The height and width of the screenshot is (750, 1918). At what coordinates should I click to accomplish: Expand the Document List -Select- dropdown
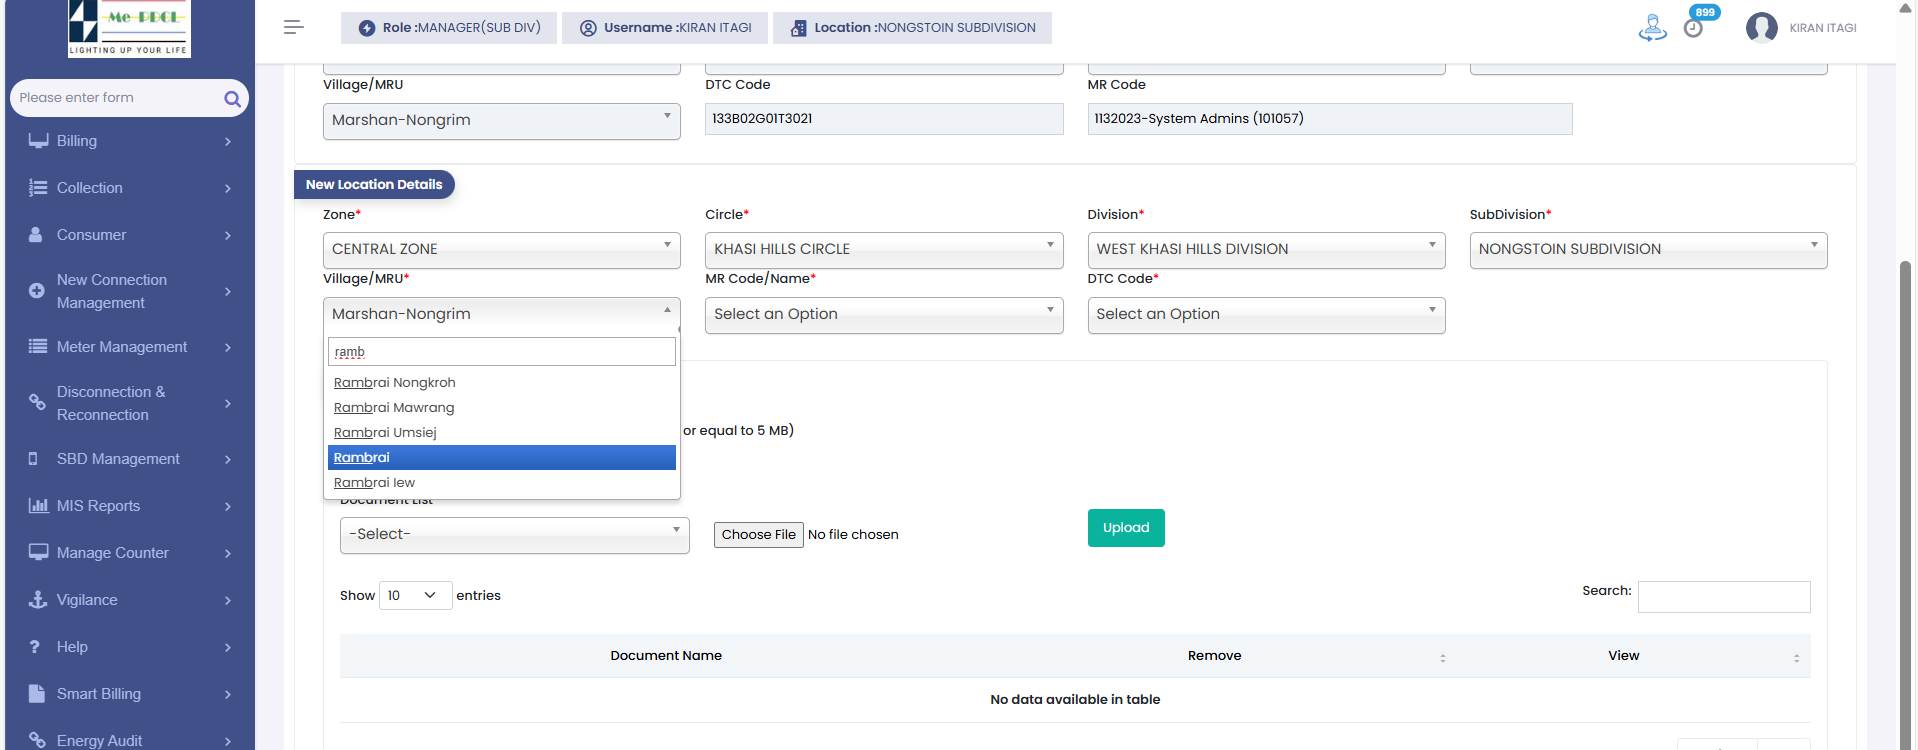click(x=514, y=535)
